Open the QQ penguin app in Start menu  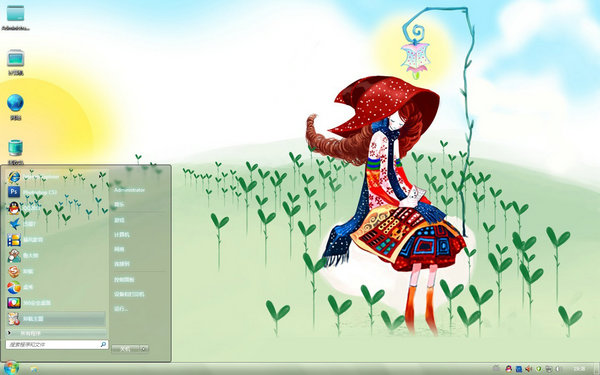pyautogui.click(x=56, y=208)
